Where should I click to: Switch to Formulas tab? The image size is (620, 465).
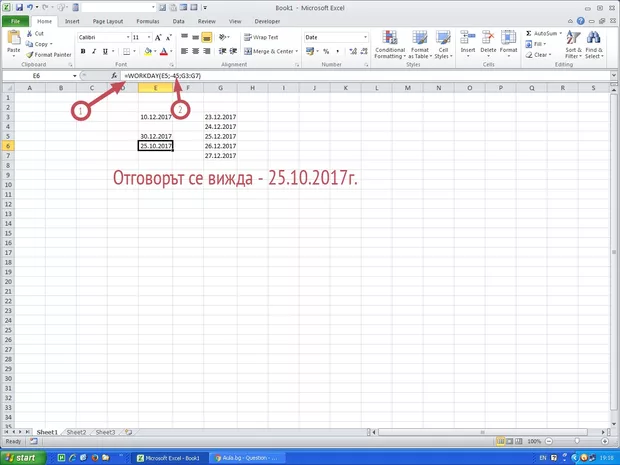point(148,21)
